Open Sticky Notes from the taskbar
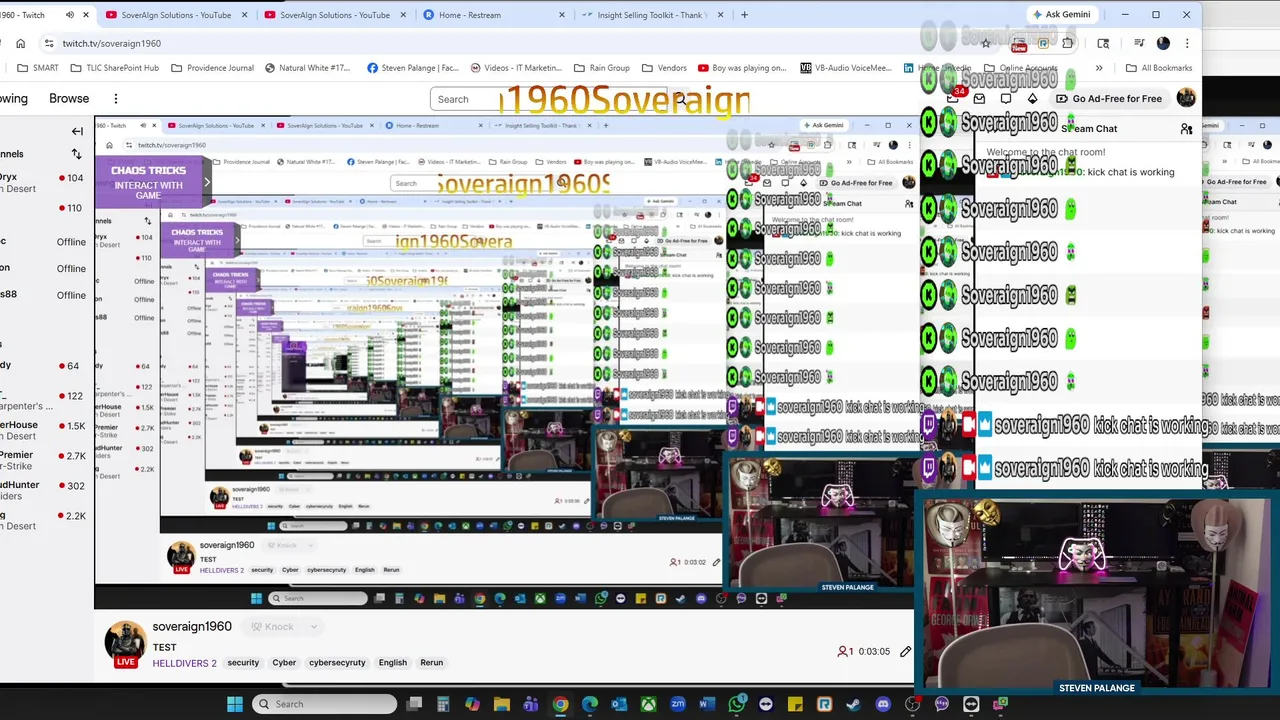 795,704
